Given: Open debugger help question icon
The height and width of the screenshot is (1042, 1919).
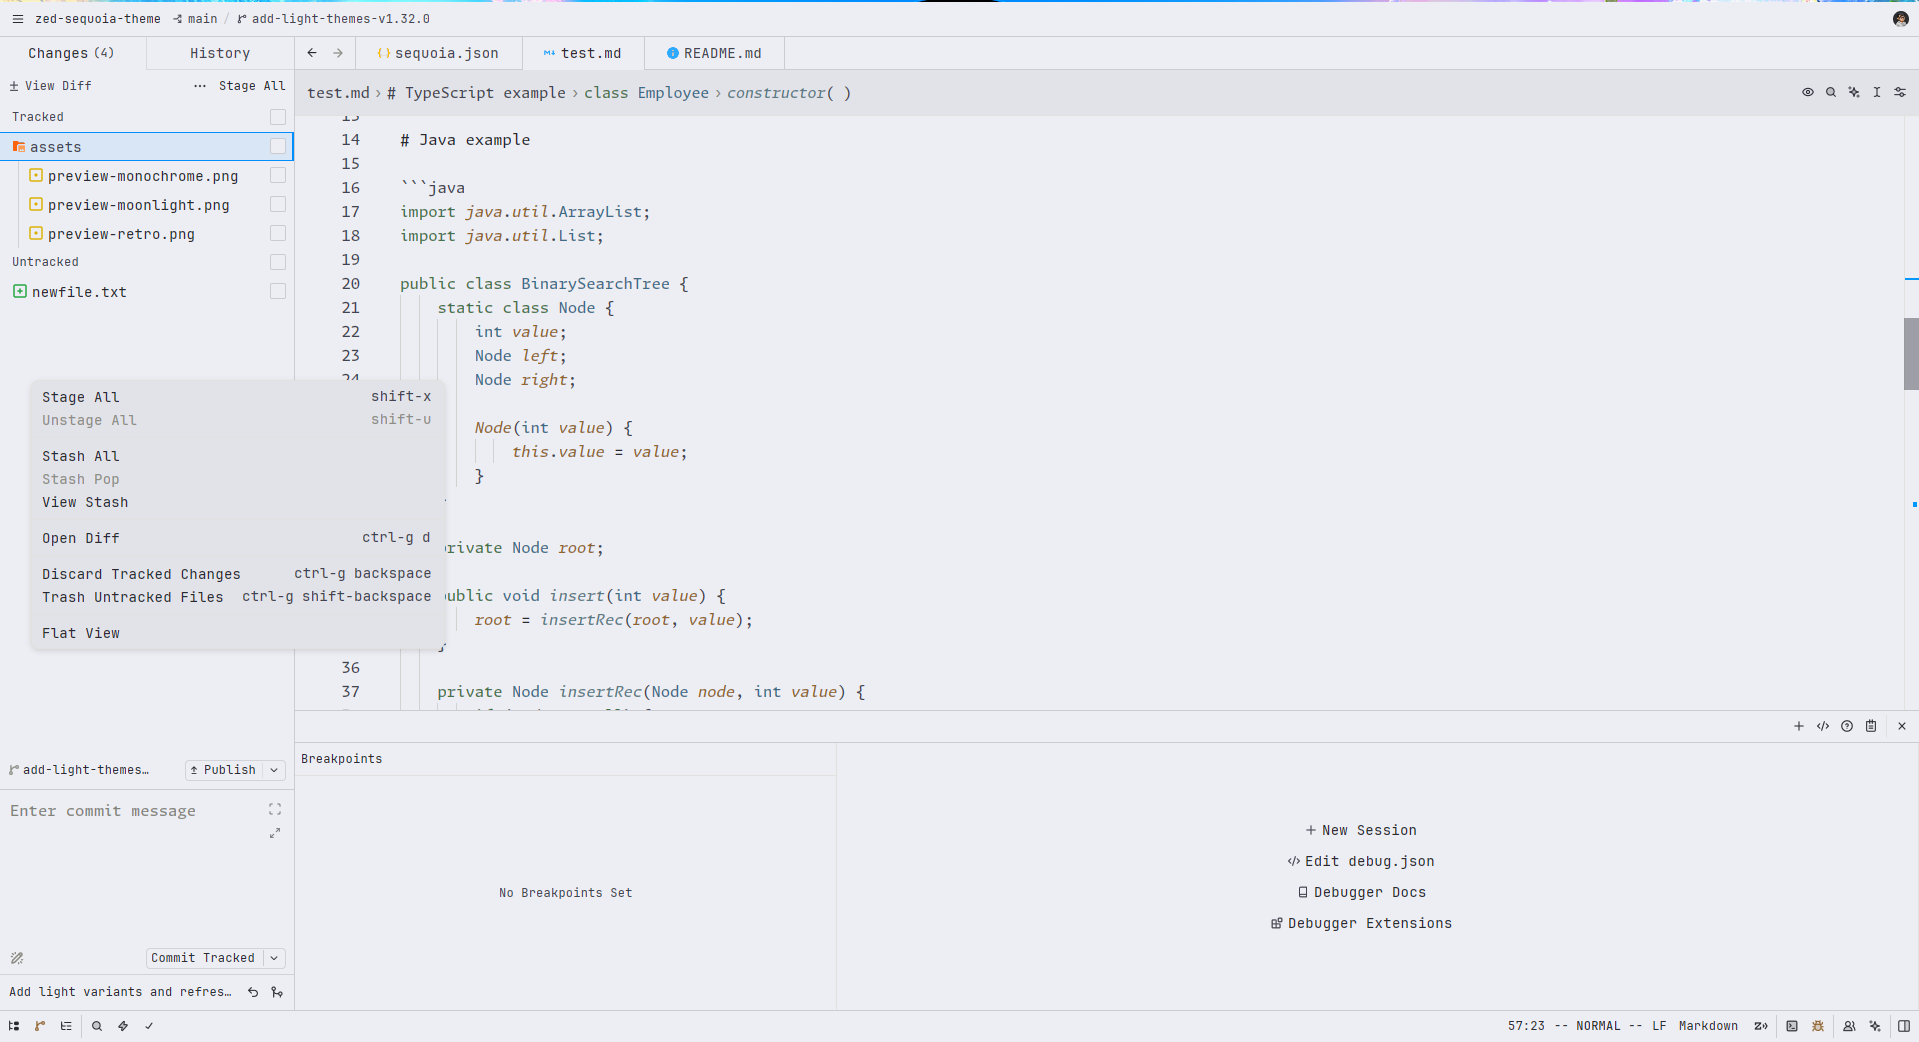Looking at the screenshot, I should click(1847, 726).
